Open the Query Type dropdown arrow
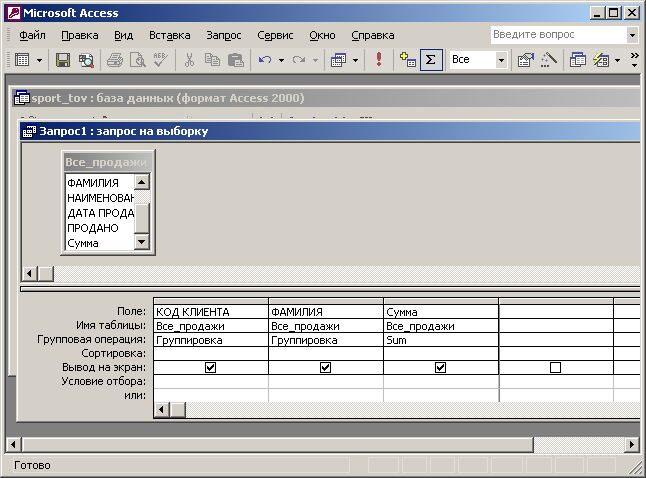The width and height of the screenshot is (646, 478). pos(355,60)
